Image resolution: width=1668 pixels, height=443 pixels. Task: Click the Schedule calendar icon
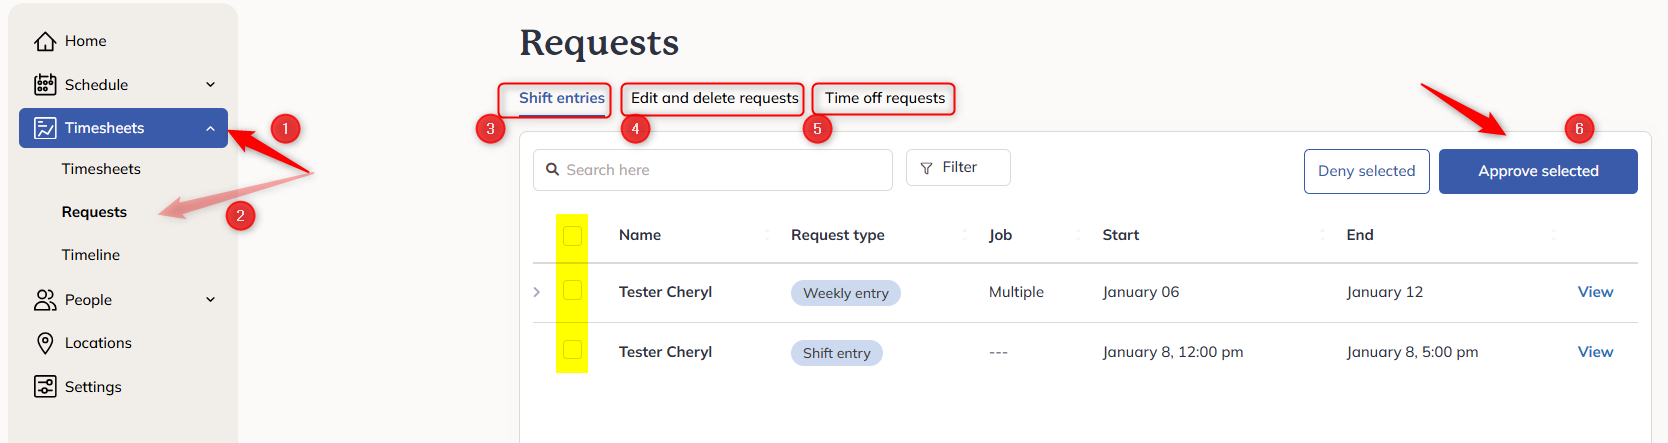(x=45, y=84)
